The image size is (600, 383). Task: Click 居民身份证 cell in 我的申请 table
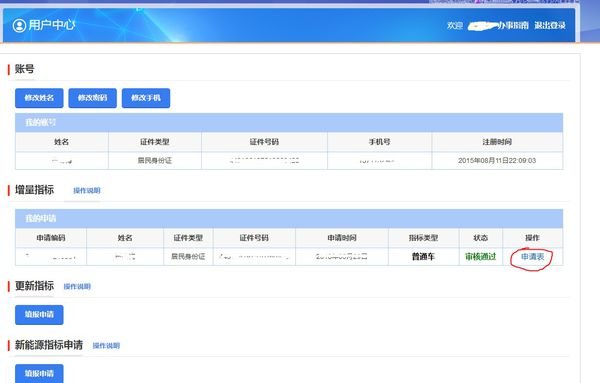point(188,257)
